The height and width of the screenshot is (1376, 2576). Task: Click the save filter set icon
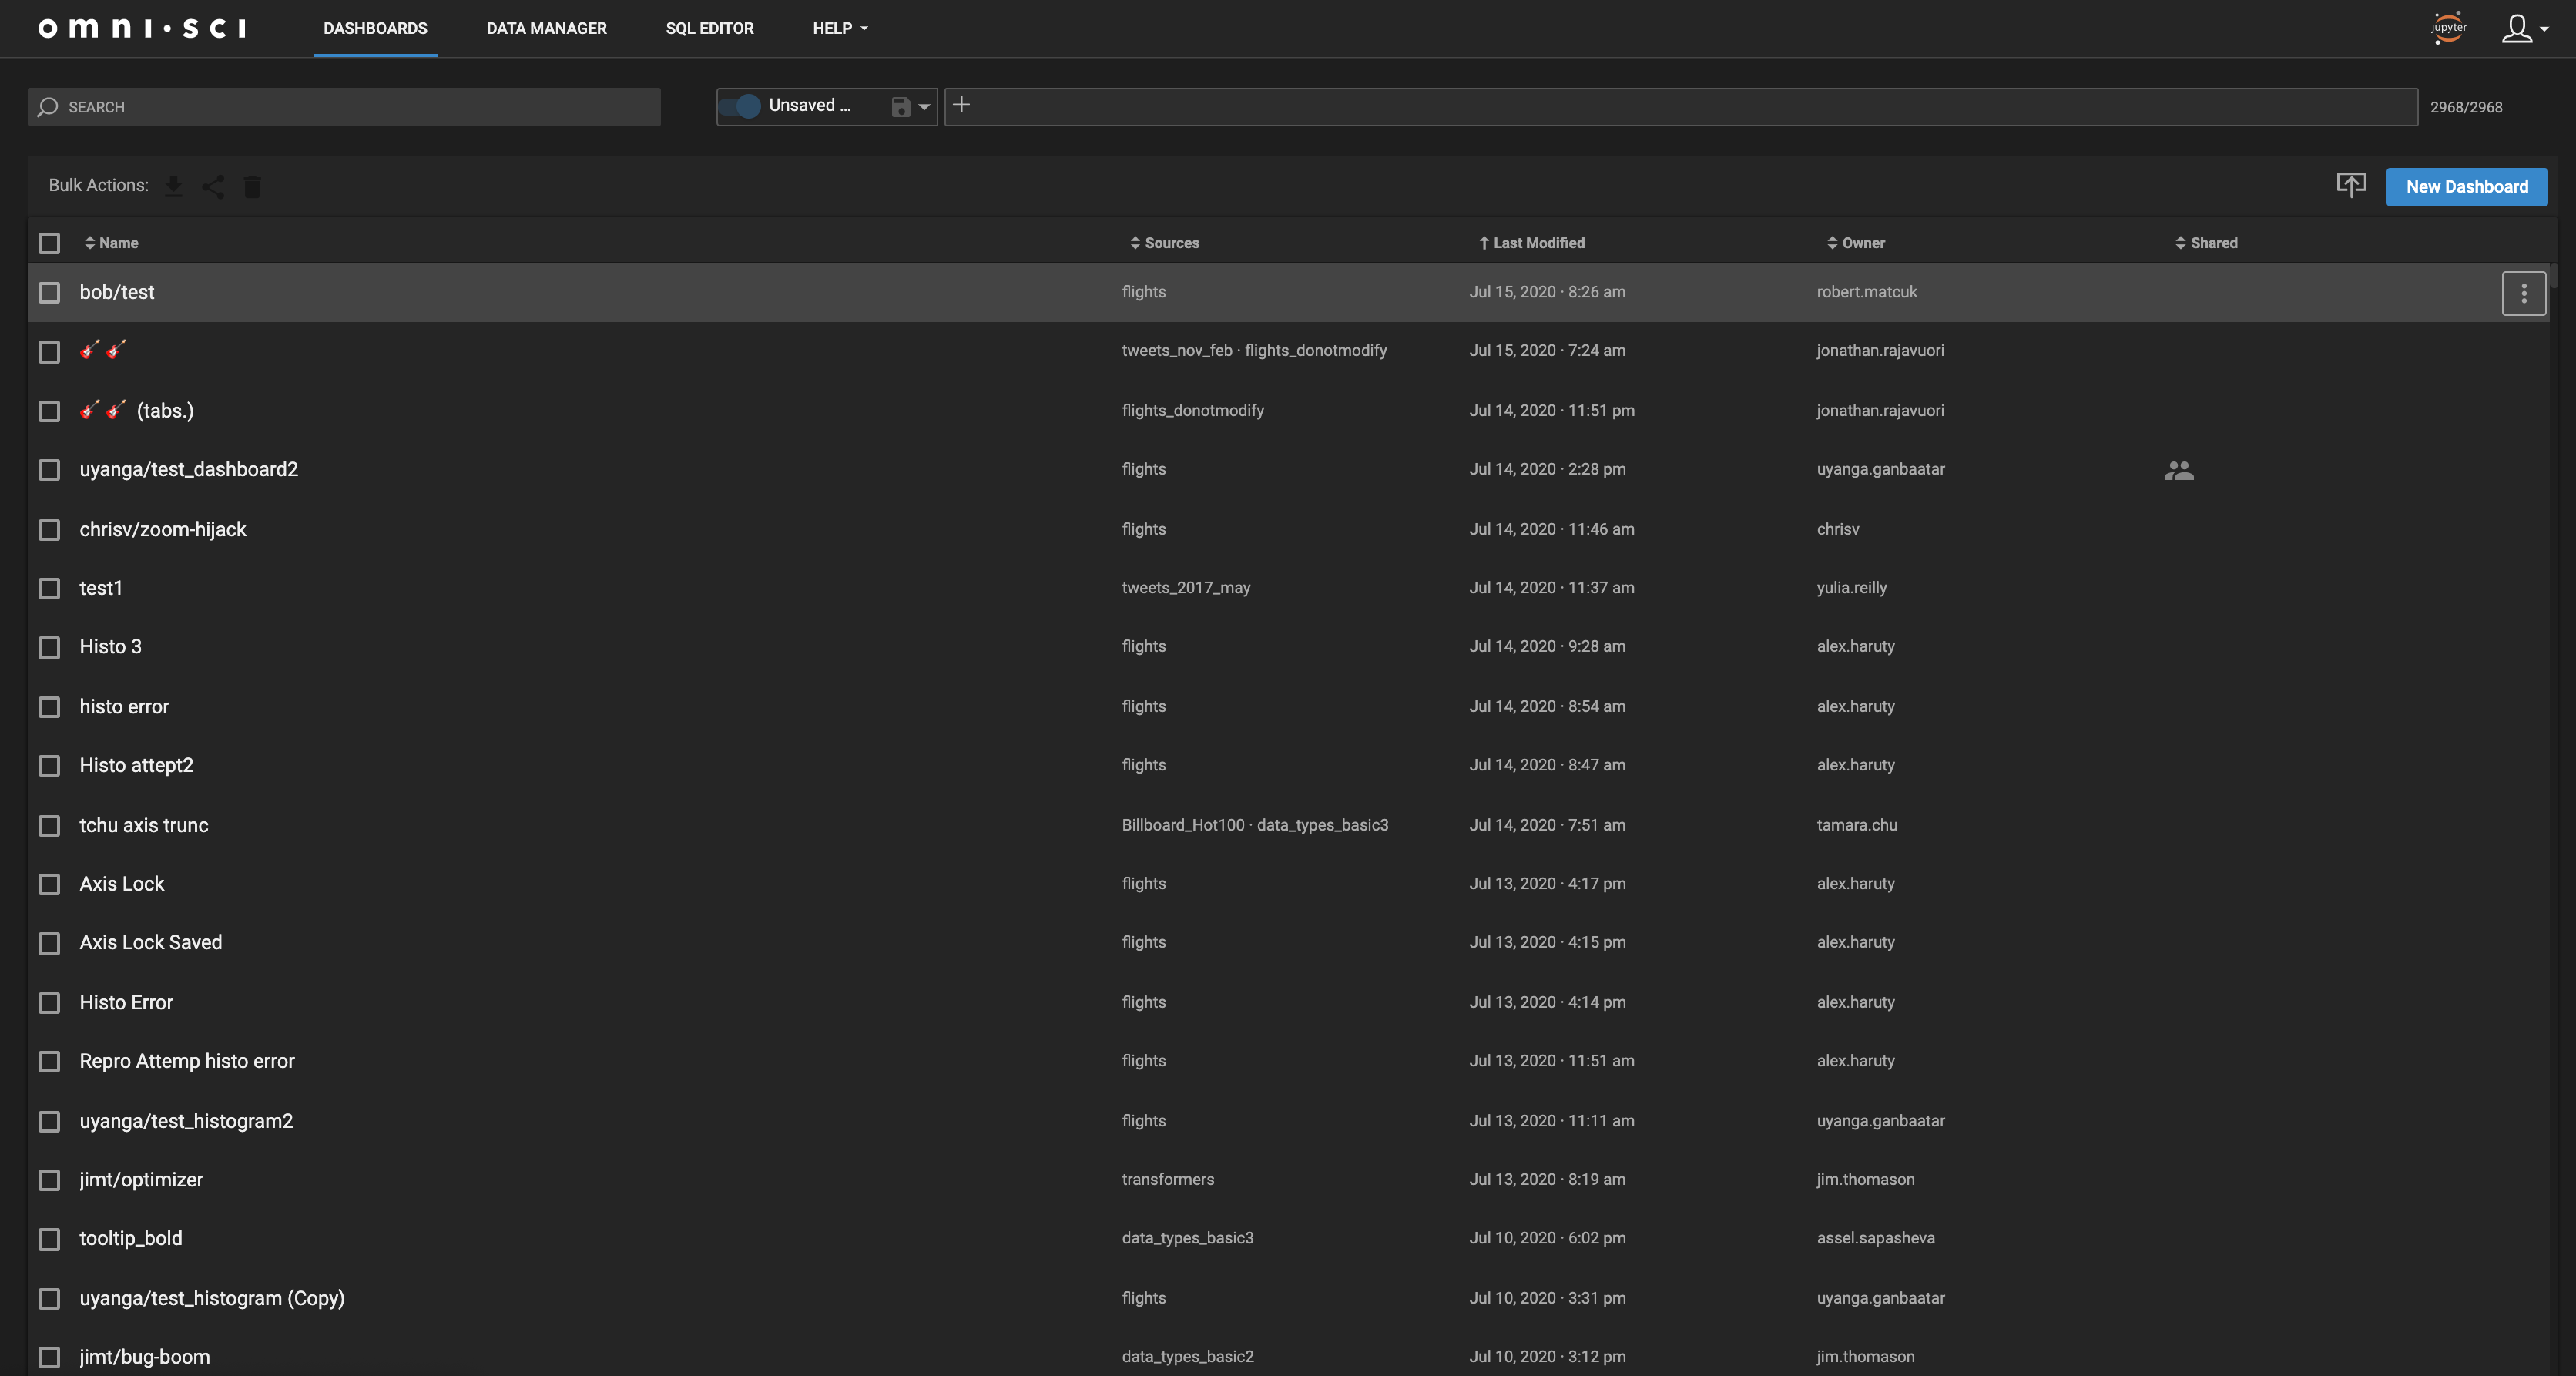tap(900, 107)
